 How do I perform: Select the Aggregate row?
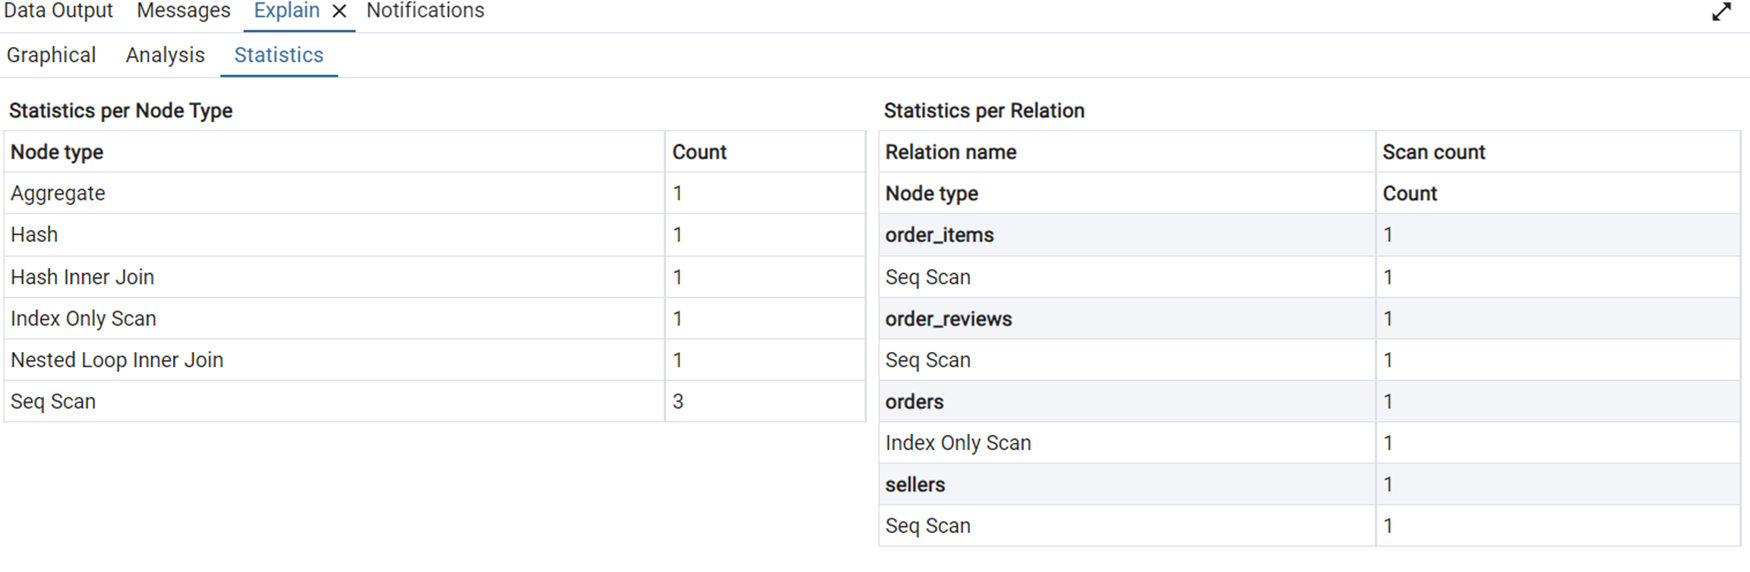click(58, 193)
